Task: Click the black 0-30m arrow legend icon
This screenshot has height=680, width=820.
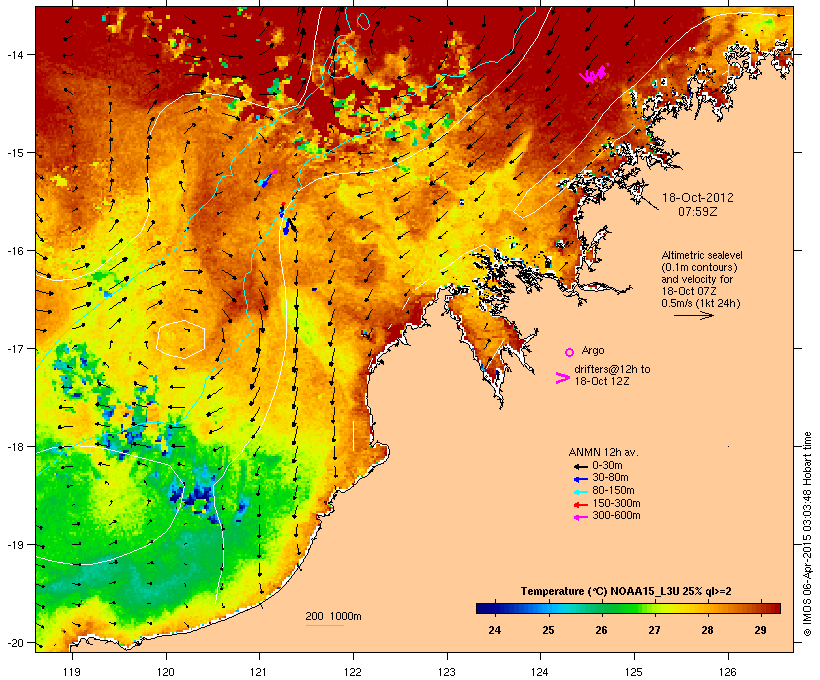Action: point(580,467)
